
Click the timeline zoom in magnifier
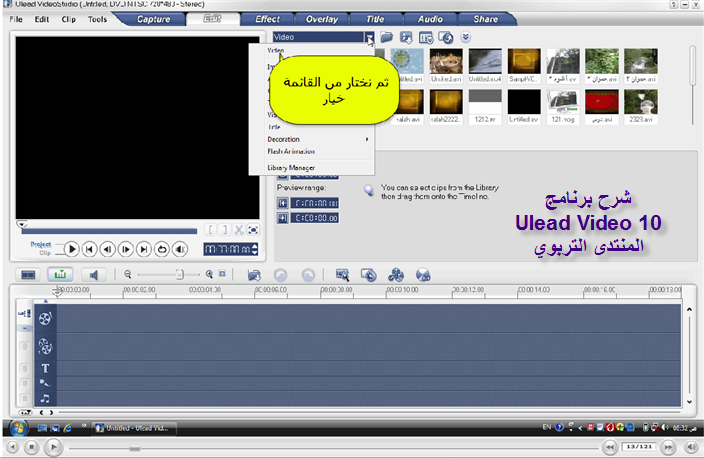coord(209,274)
